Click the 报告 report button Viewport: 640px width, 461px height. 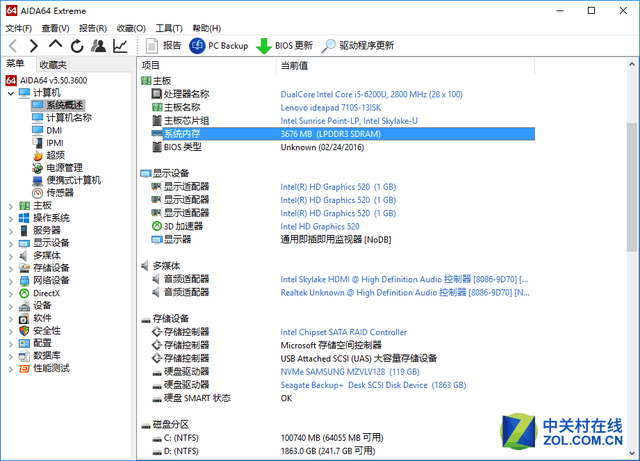[x=163, y=45]
